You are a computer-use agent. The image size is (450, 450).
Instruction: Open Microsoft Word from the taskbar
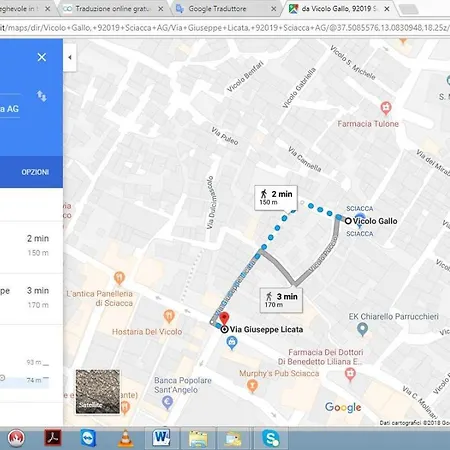tap(161, 437)
